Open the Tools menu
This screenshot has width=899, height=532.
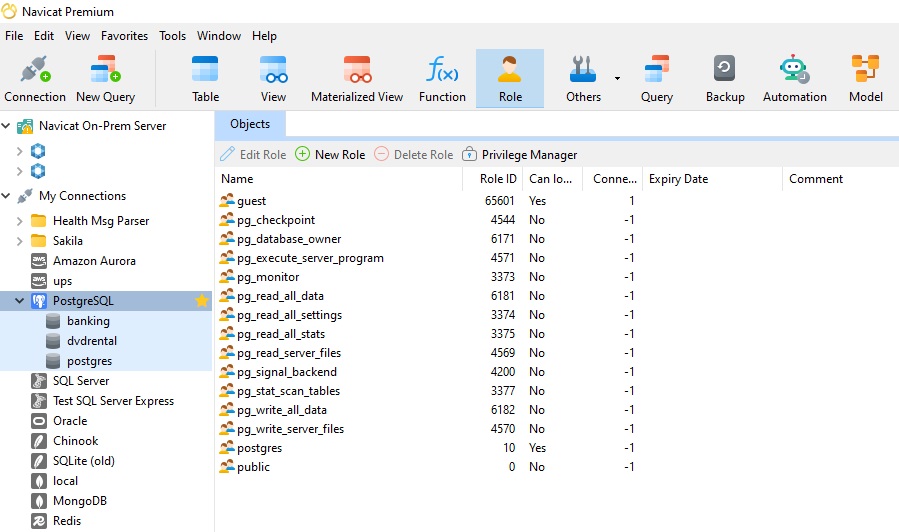172,36
